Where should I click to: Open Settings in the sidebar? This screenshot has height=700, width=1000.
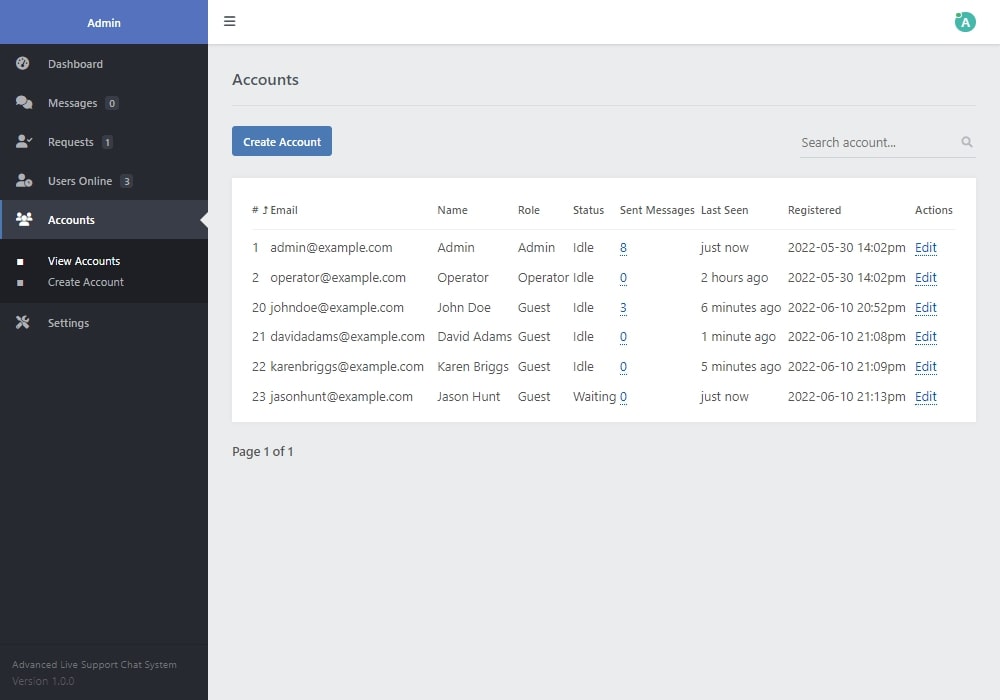(104, 323)
